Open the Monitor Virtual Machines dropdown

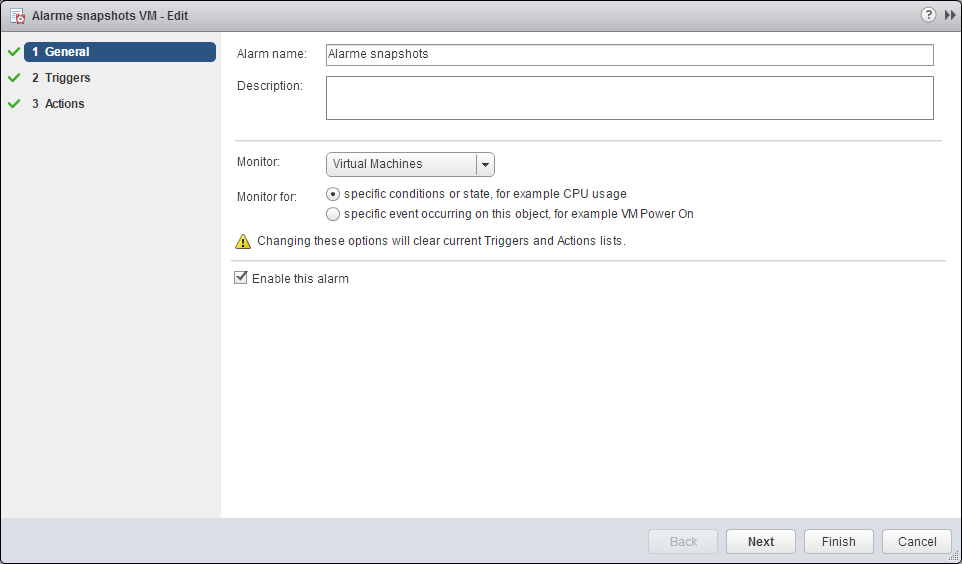click(x=410, y=164)
